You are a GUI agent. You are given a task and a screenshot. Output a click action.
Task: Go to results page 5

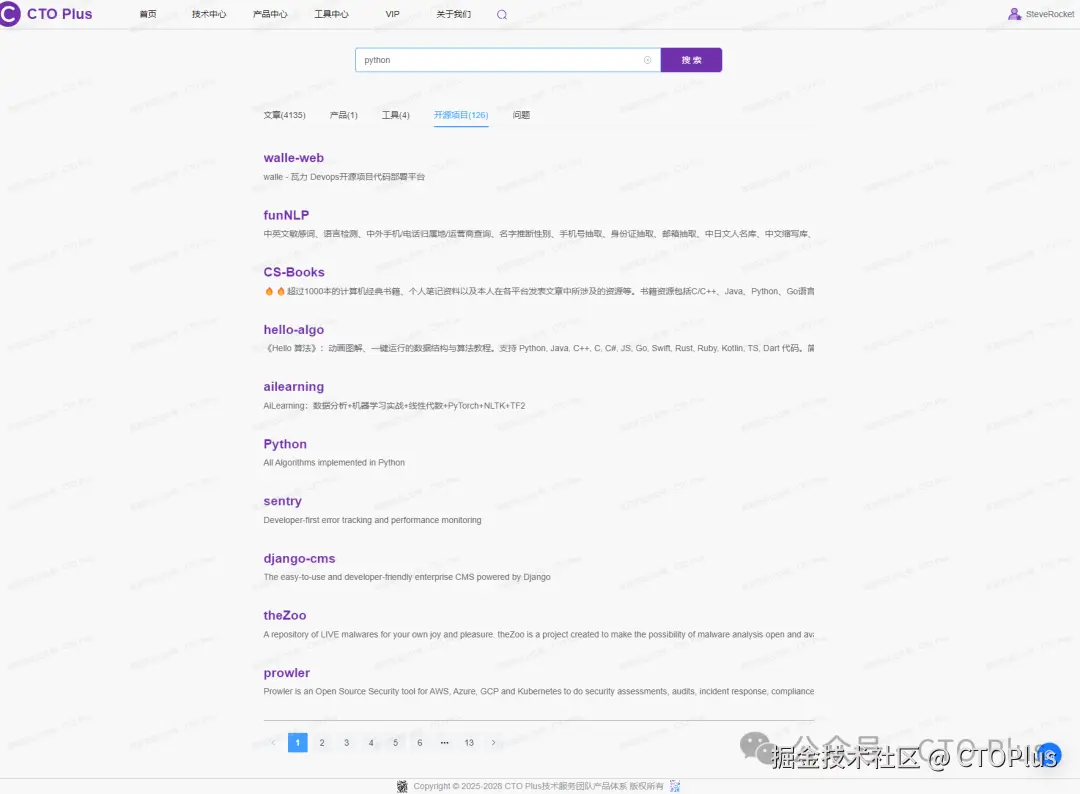pyautogui.click(x=395, y=742)
